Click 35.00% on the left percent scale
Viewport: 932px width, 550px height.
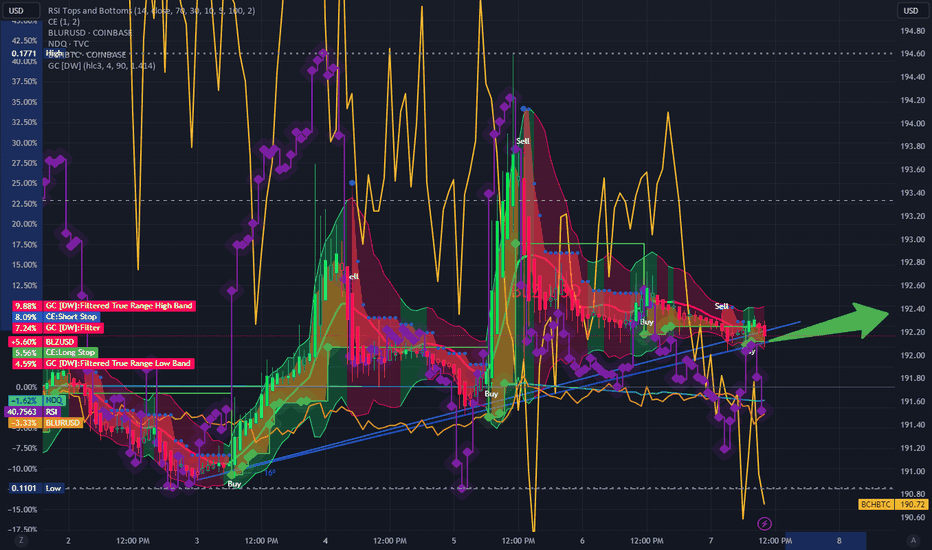24,102
